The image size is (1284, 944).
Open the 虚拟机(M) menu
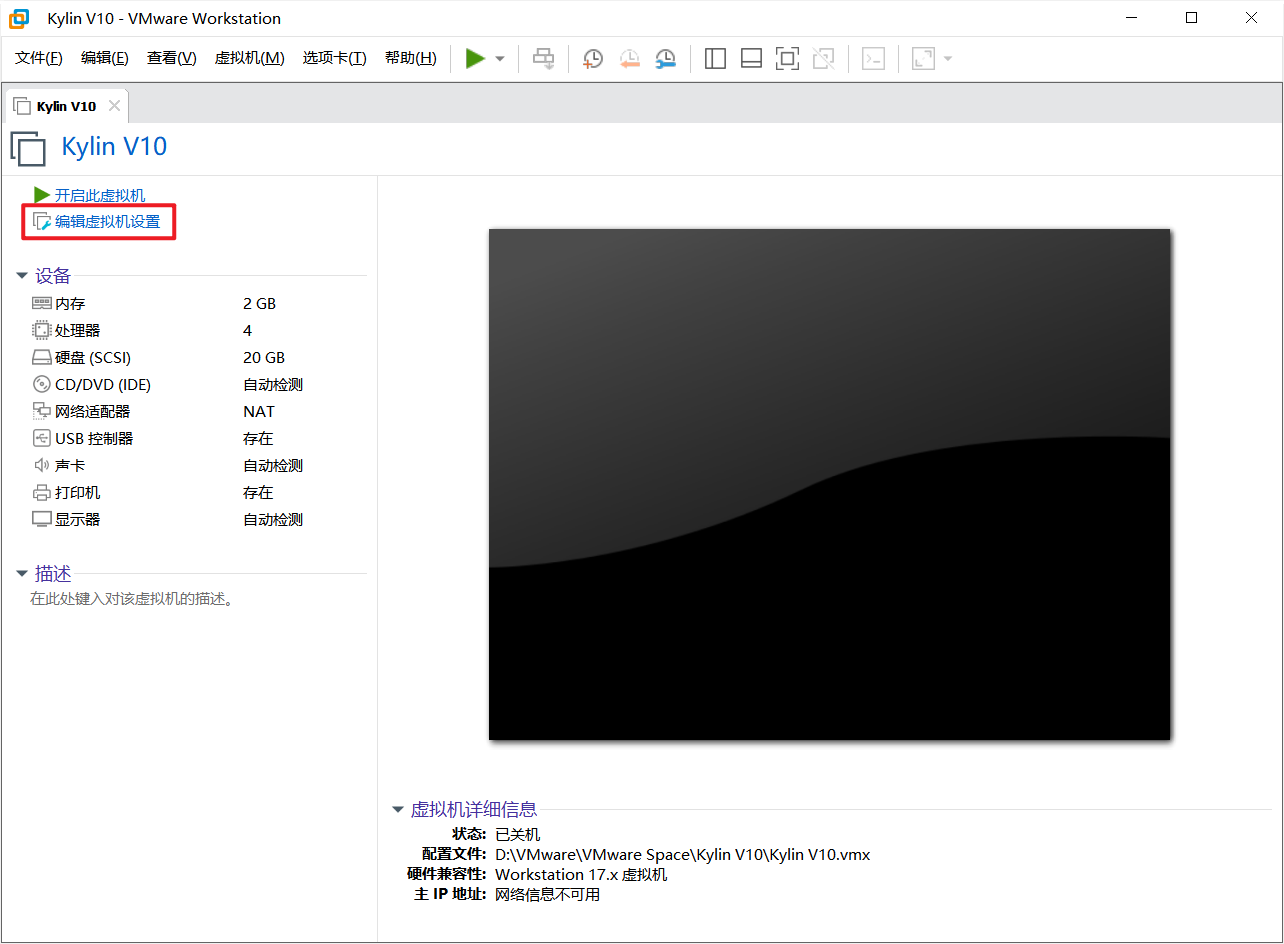249,58
